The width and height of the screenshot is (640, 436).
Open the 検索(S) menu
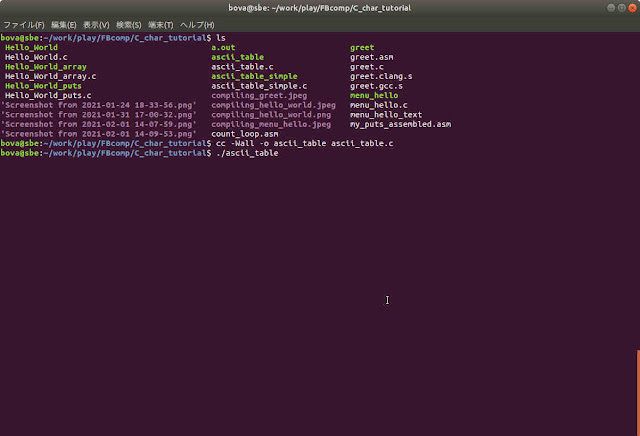129,25
